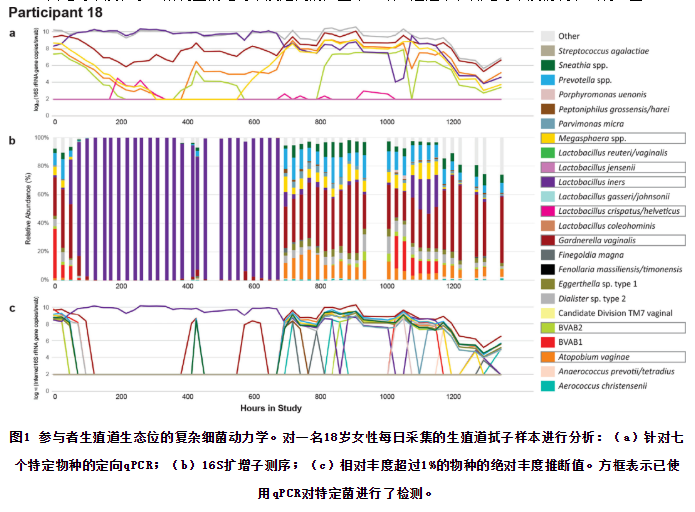Select the brown Peptoniphilus grossensis/harei swatch
The width and height of the screenshot is (695, 512).
point(548,109)
